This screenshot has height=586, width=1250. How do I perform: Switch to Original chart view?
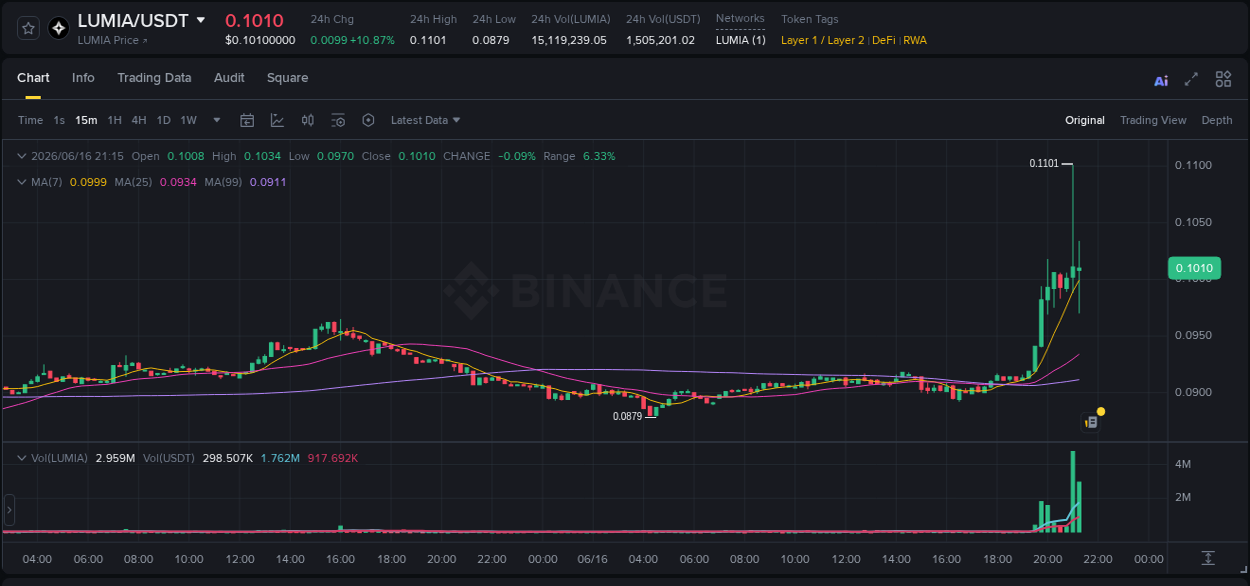1085,120
